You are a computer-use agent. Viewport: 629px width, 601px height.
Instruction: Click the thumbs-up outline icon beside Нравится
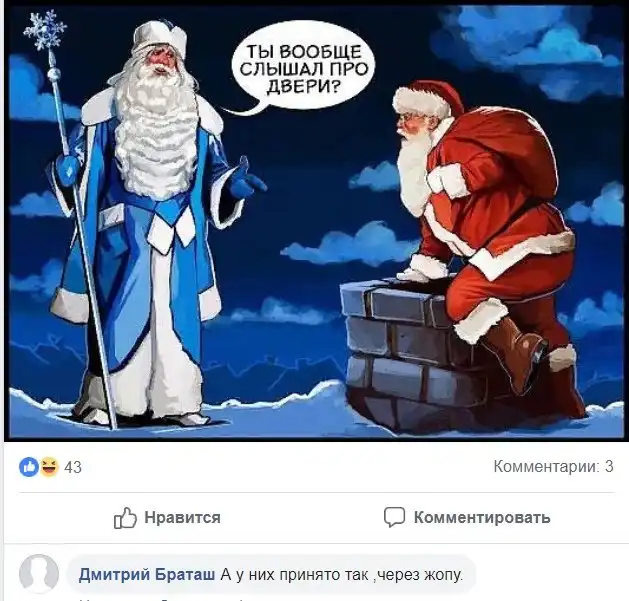[125, 518]
